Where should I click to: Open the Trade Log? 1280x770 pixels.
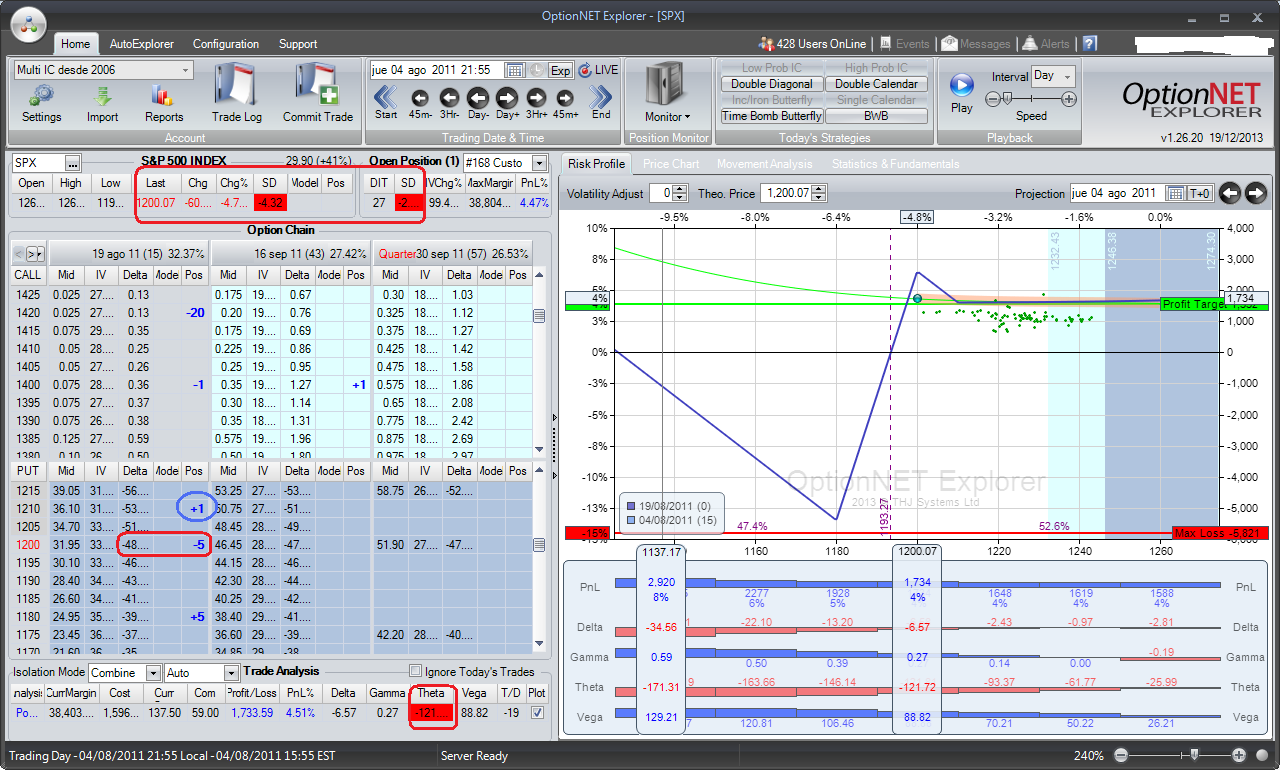coord(237,92)
